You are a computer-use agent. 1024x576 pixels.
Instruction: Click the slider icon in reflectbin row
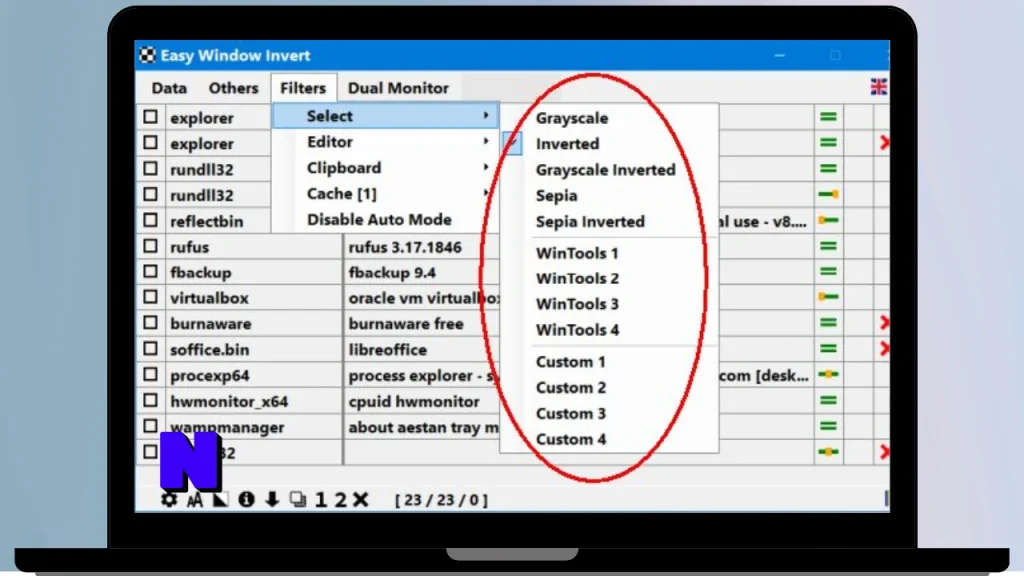(x=828, y=220)
